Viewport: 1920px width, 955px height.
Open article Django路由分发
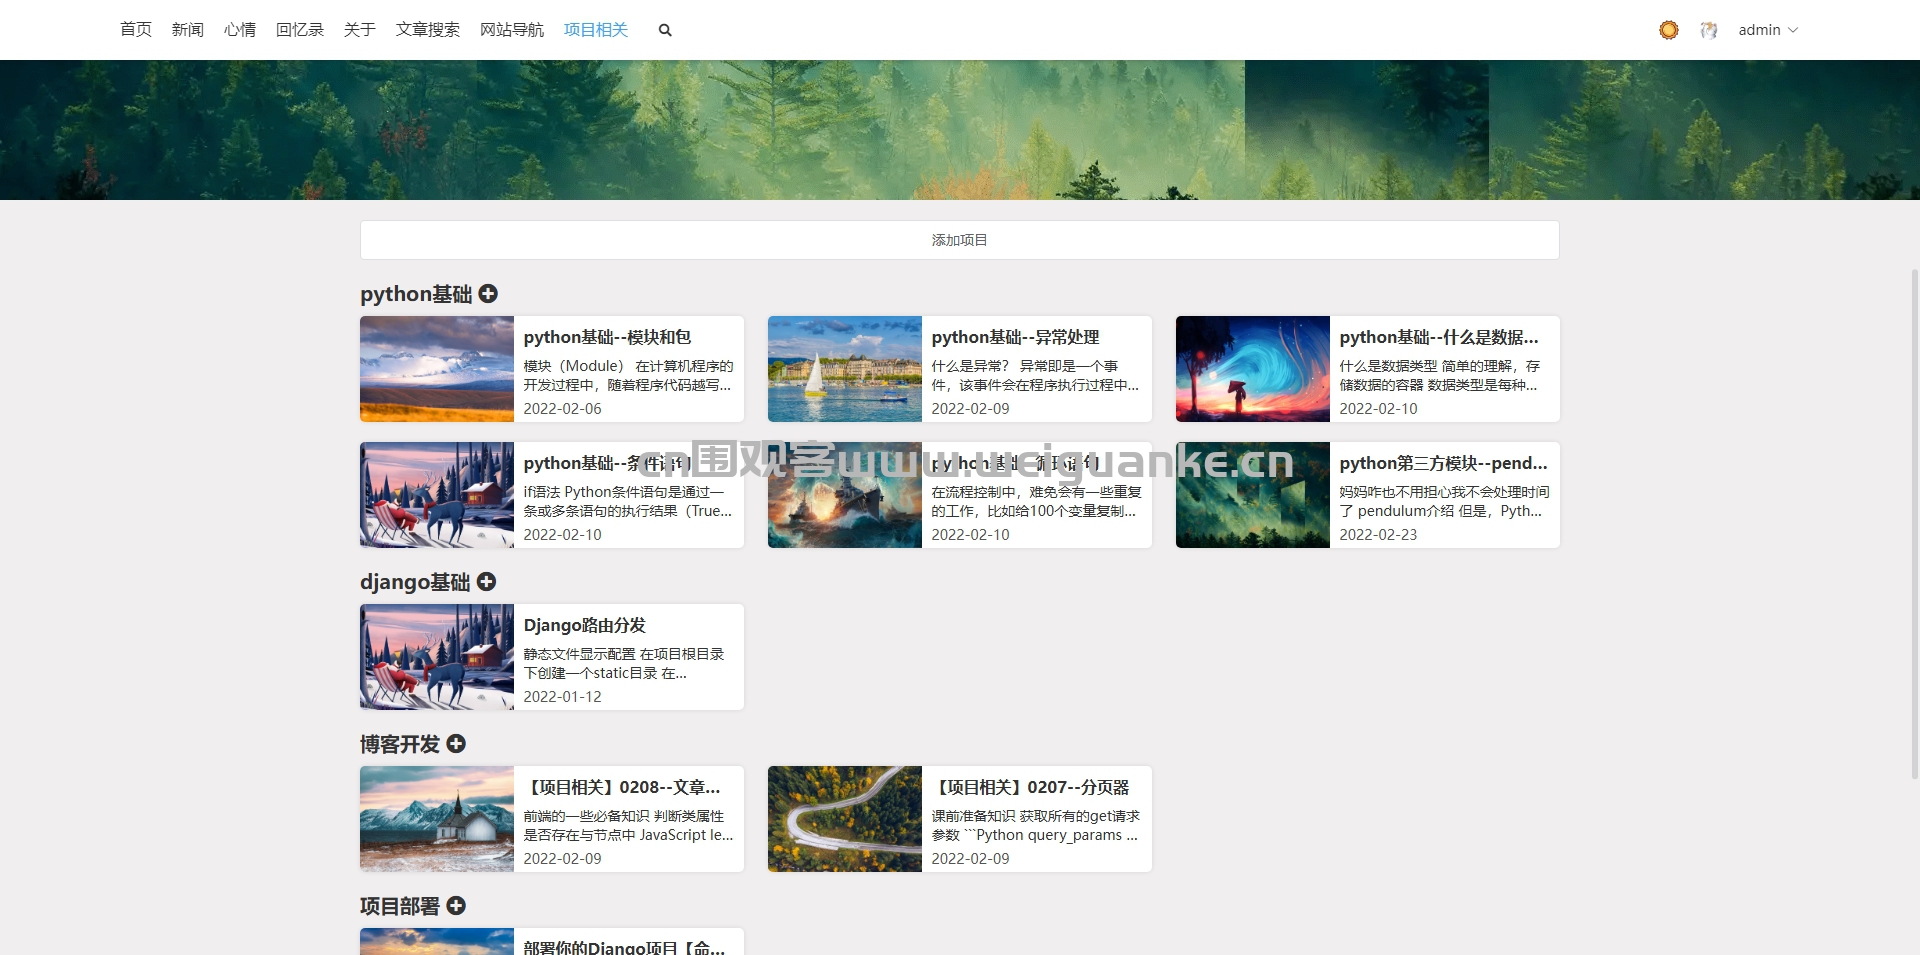585,625
